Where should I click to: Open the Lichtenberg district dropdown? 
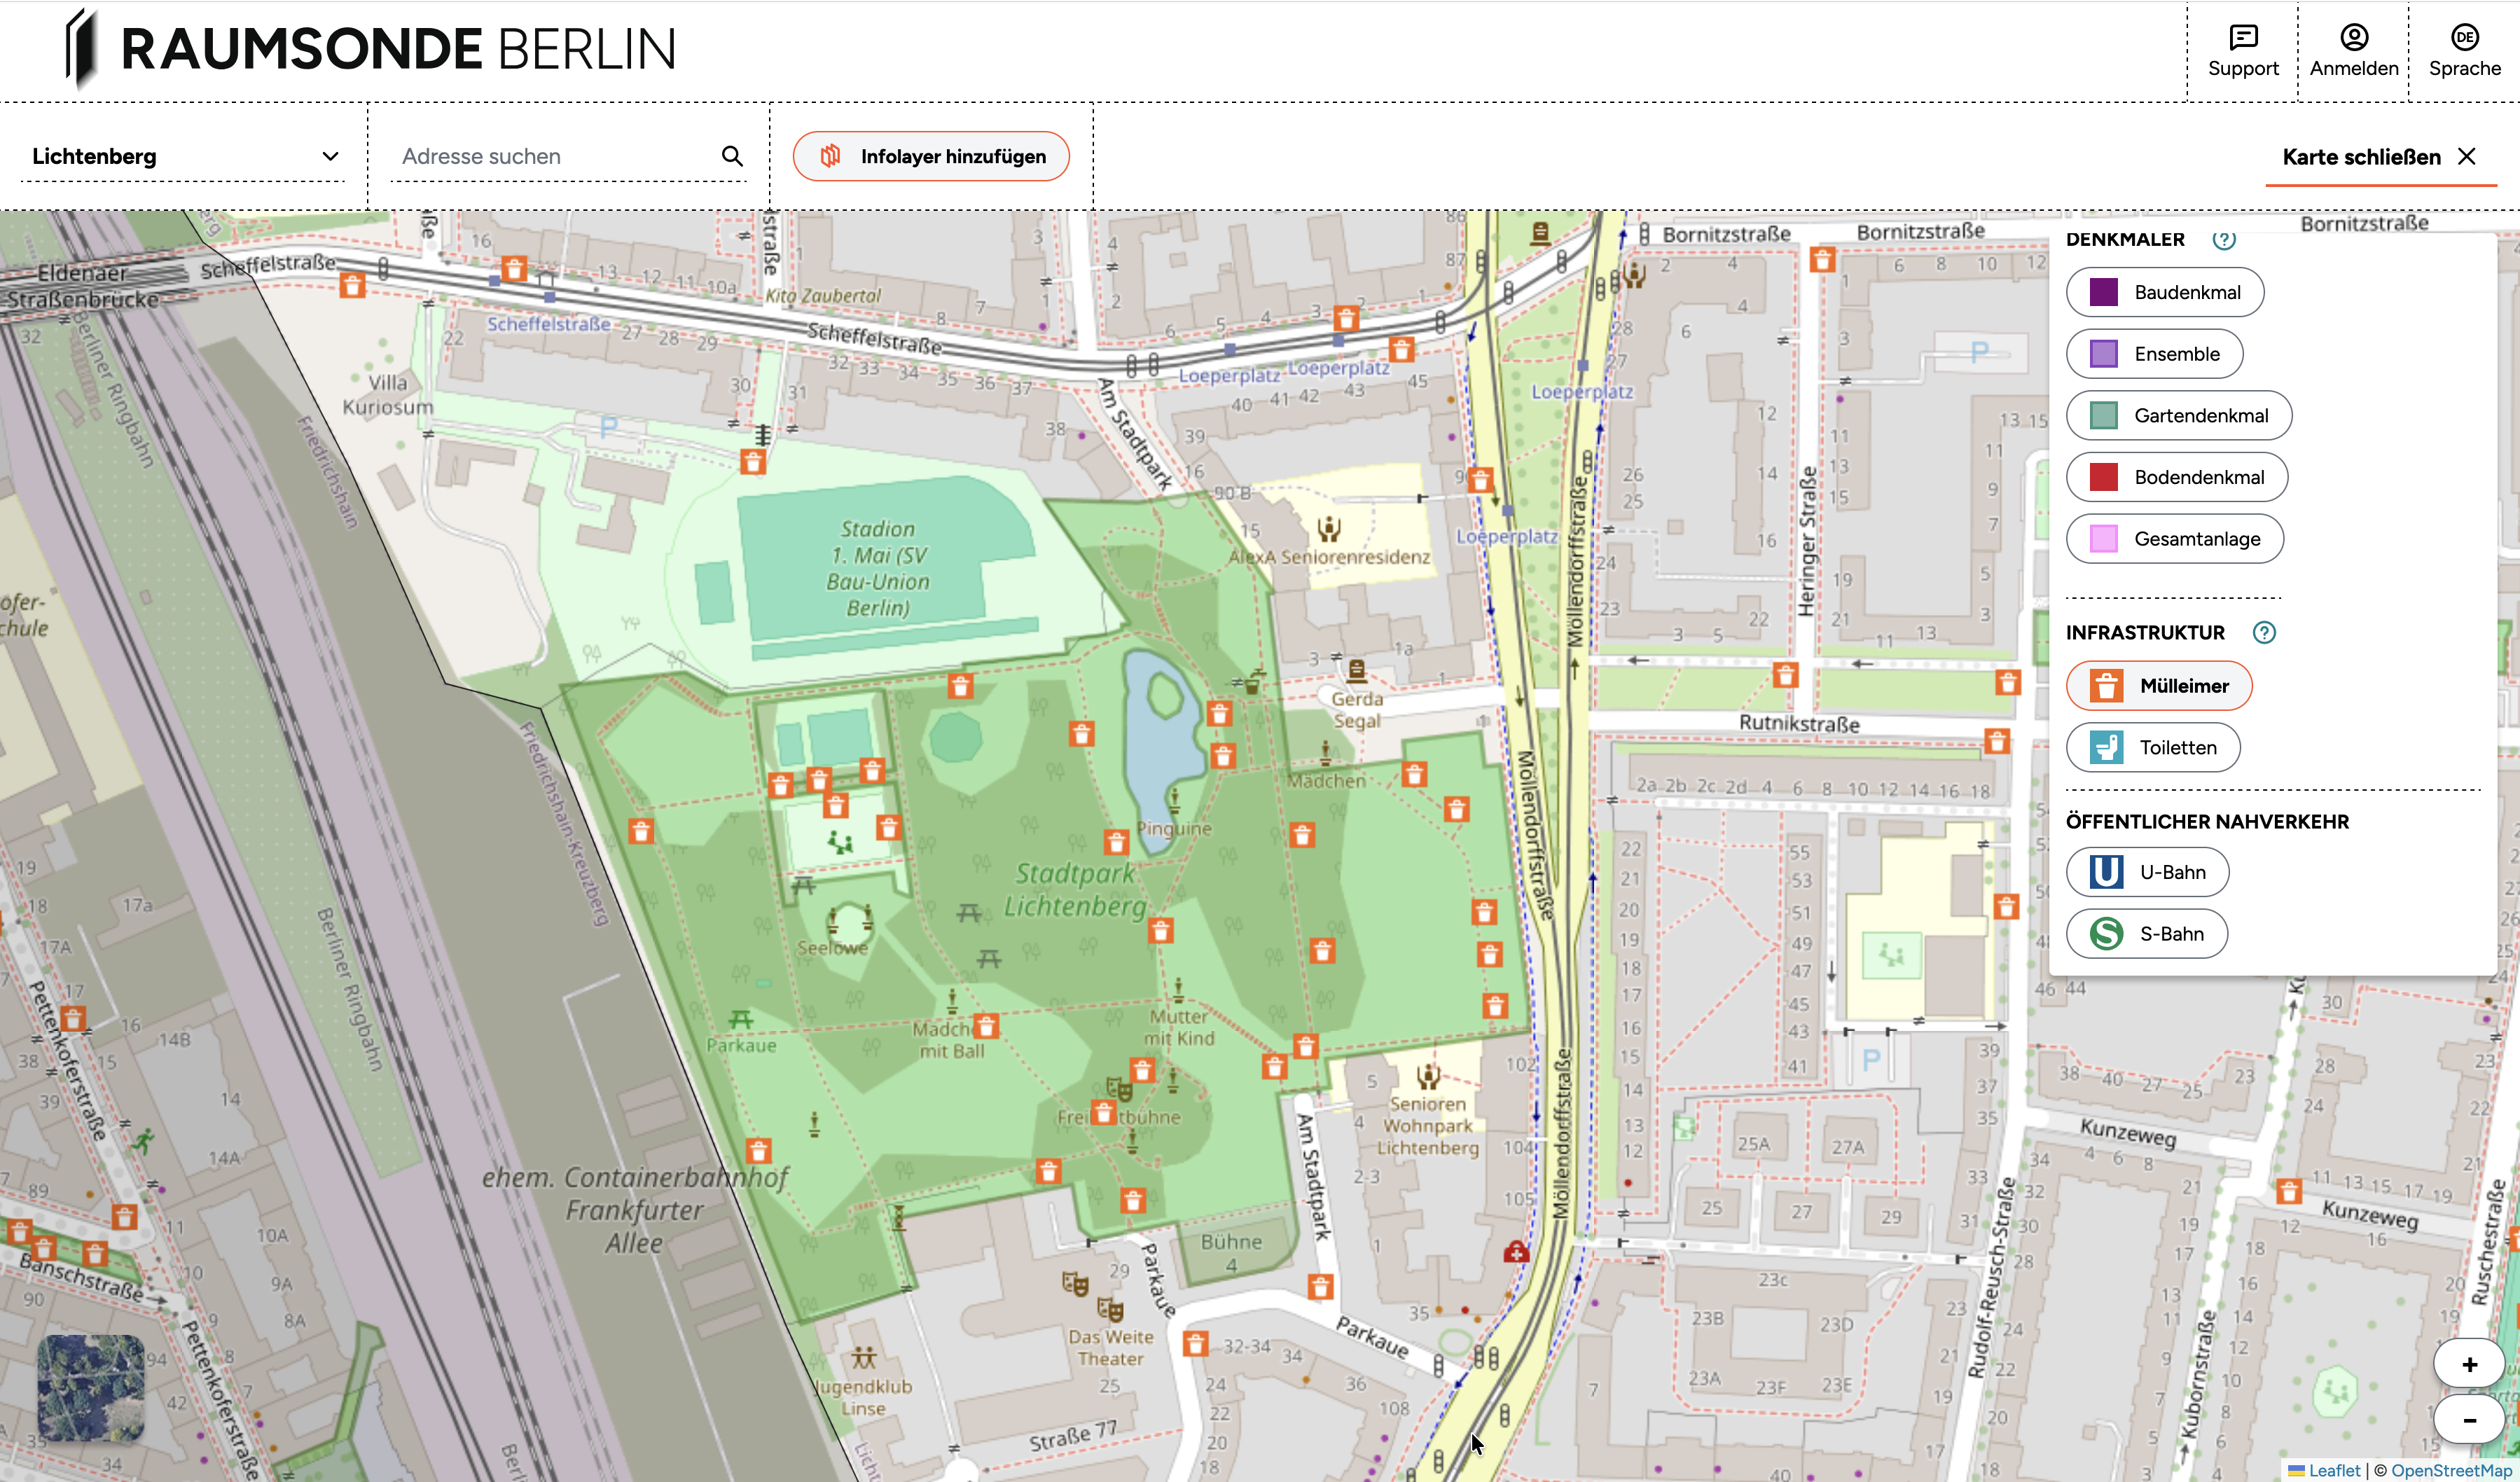(184, 156)
